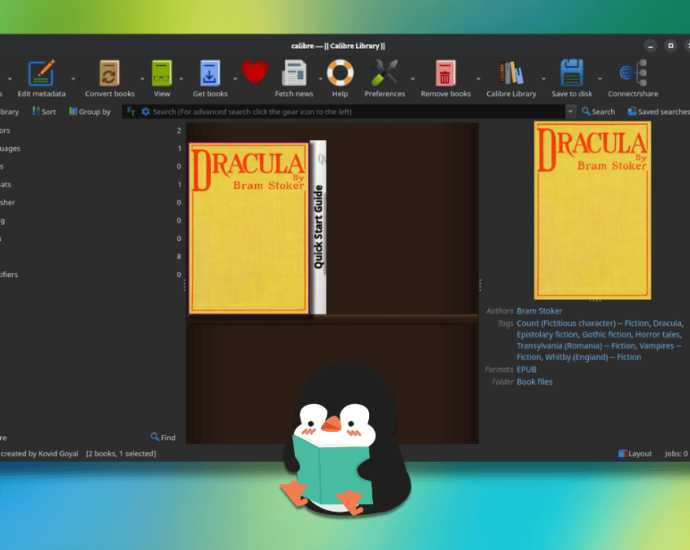The image size is (690, 550).
Task: Open the search history dropdown
Action: tap(570, 112)
